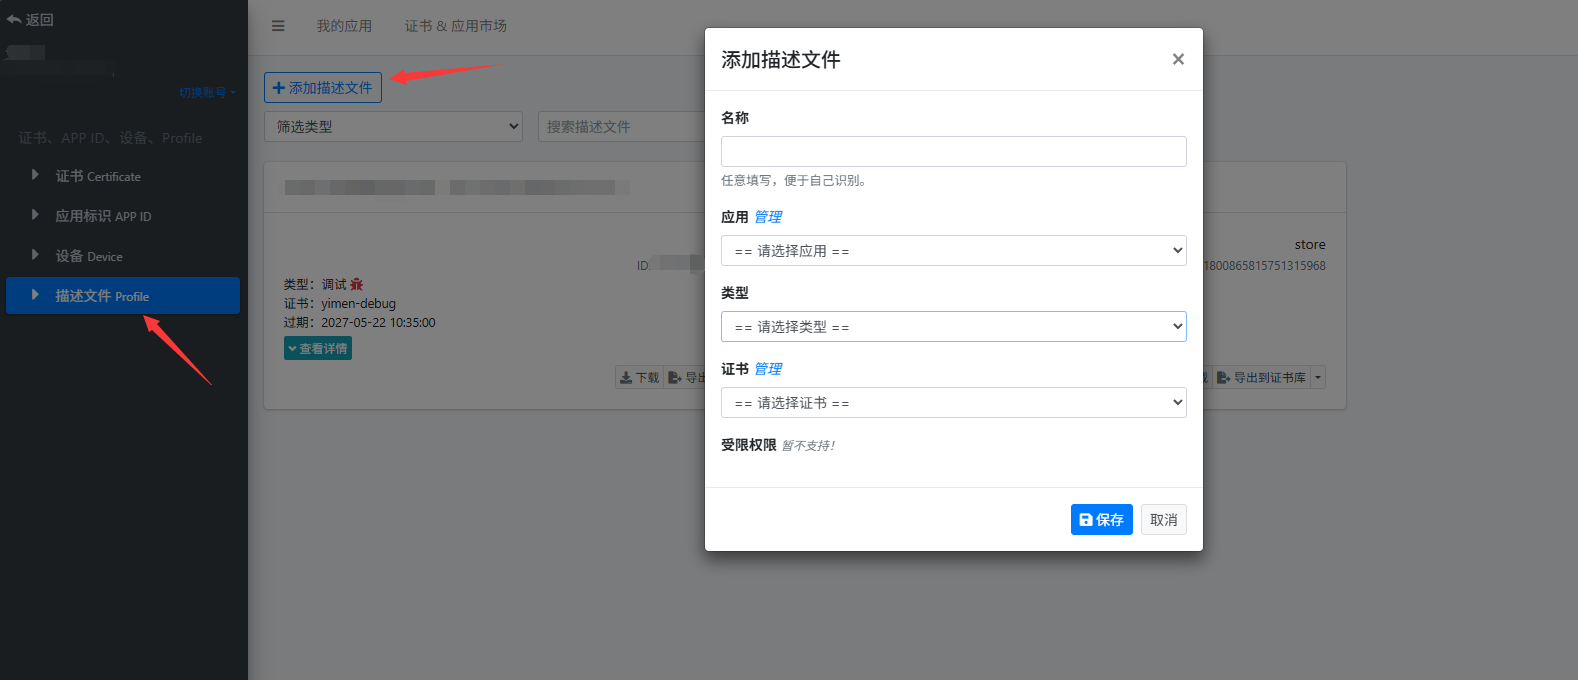This screenshot has width=1578, height=680.
Task: Open the 请选择应用 dropdown
Action: point(953,250)
